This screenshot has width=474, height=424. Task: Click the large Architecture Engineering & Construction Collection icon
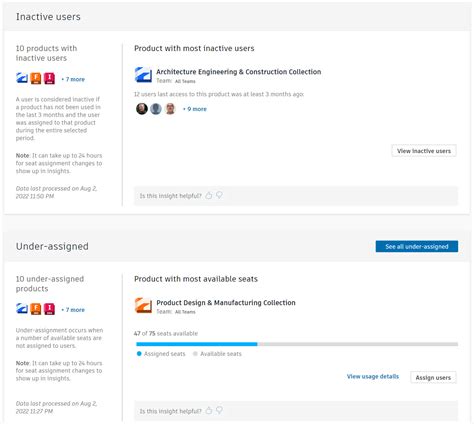coord(143,75)
